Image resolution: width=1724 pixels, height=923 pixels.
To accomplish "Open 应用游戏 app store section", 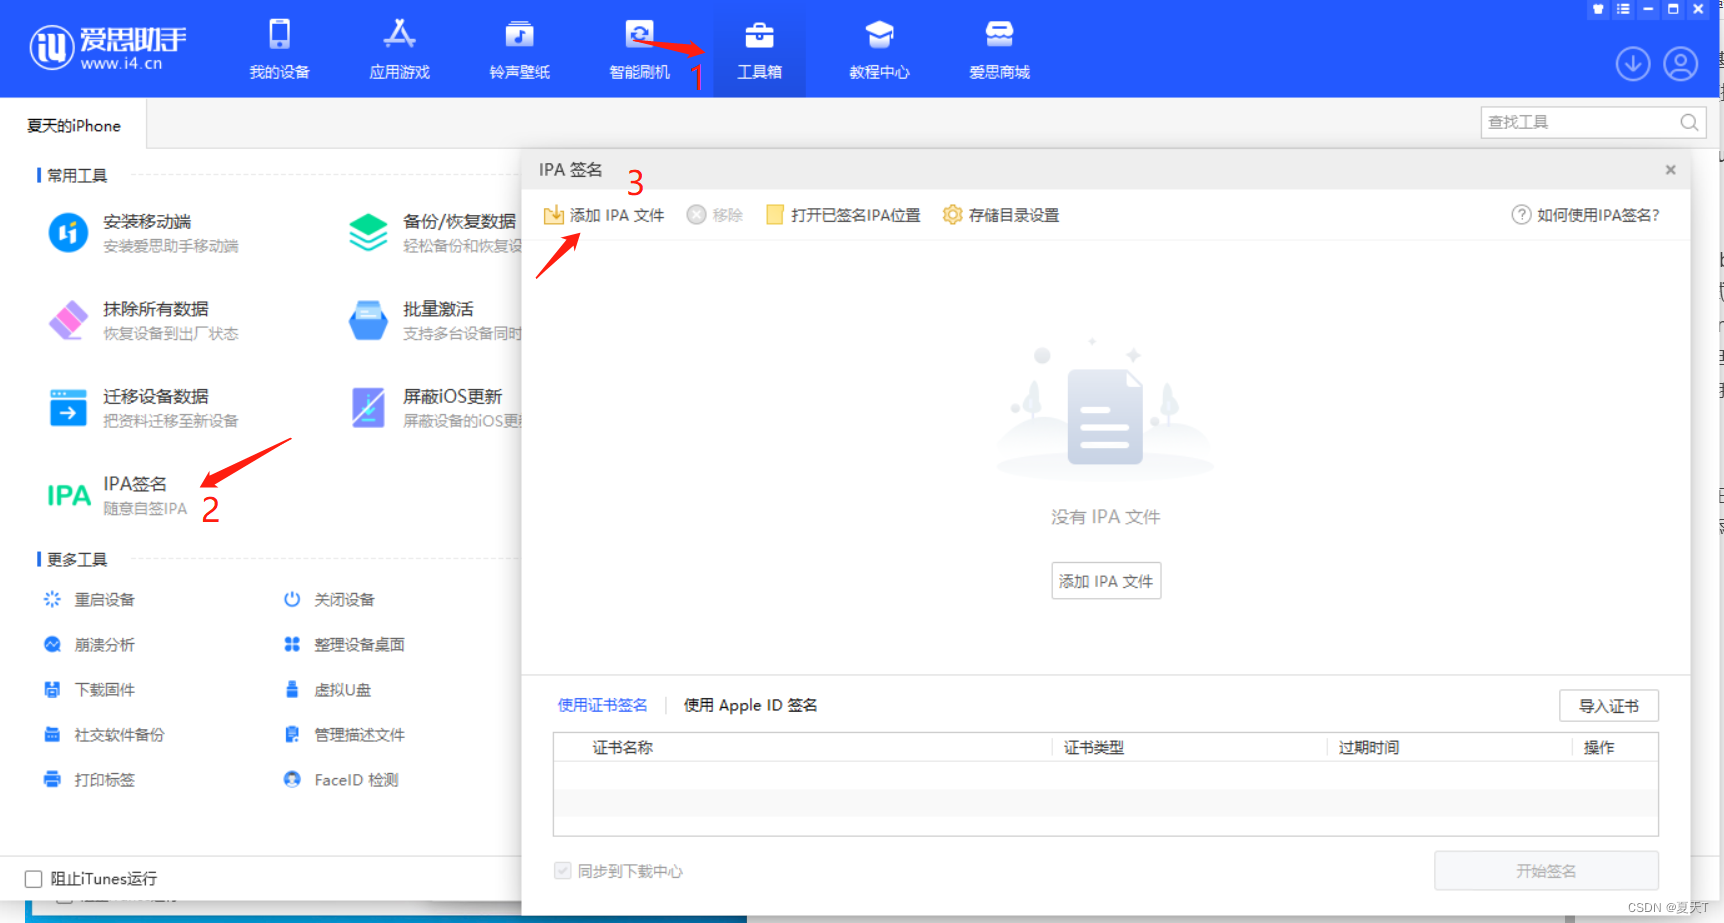I will click(399, 48).
